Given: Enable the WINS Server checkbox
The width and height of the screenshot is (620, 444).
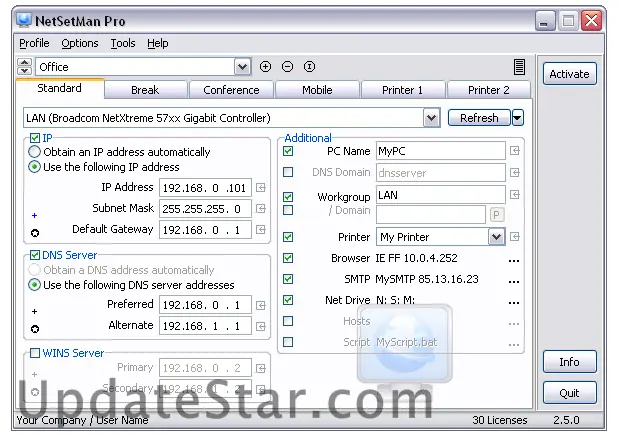Looking at the screenshot, I should [x=35, y=353].
